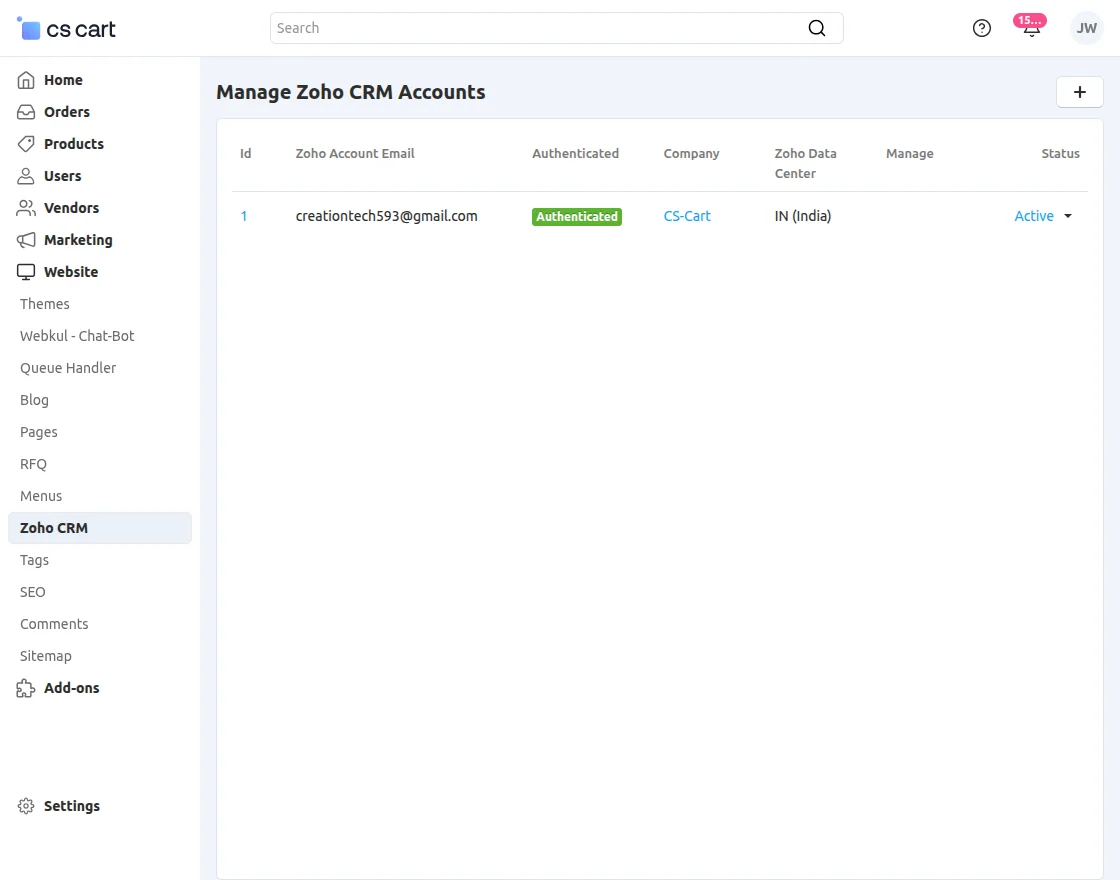
Task: Open the notification bell with unread count
Action: click(x=1030, y=28)
